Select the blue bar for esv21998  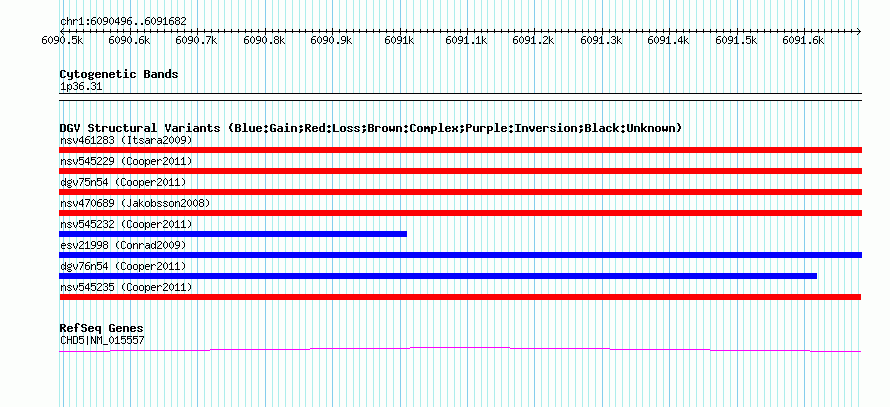(460, 255)
